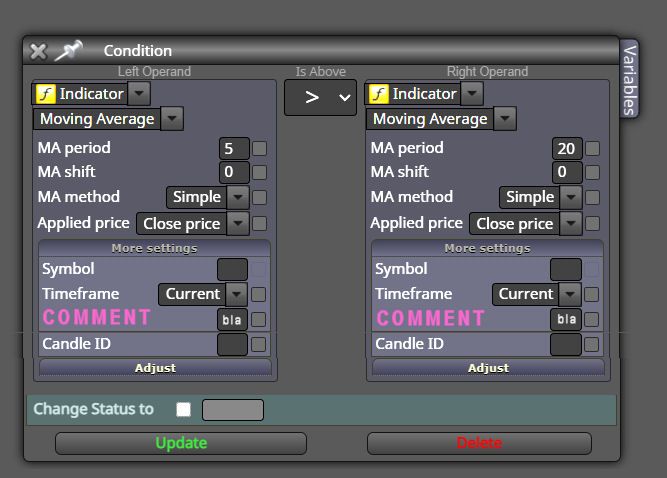The image size is (667, 478).
Task: Toggle the checkbox beside right MA period
Action: 593,149
